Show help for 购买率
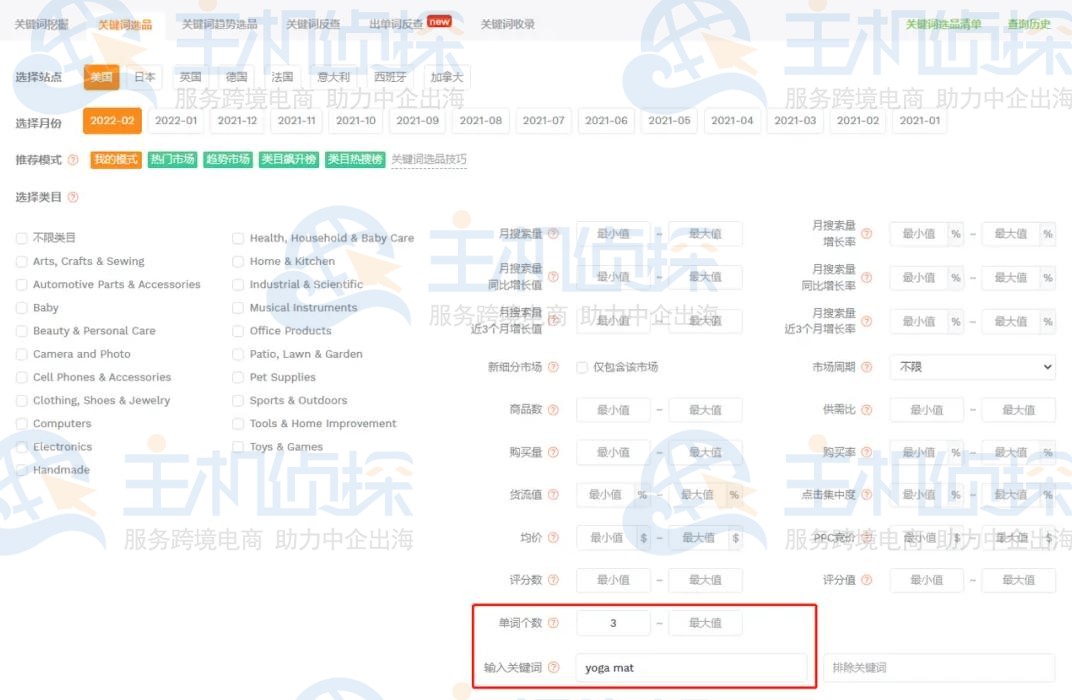The width and height of the screenshot is (1072, 700). 867,452
